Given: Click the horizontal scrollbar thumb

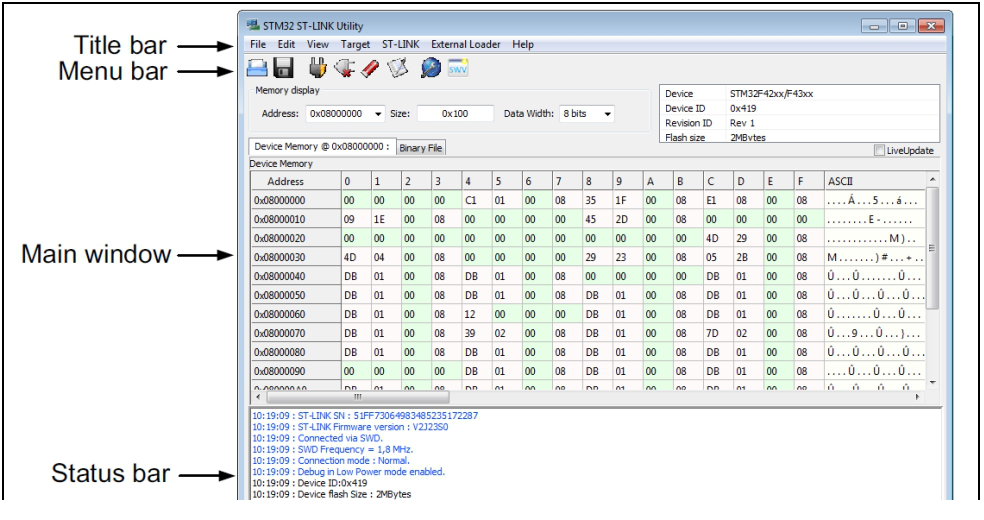Looking at the screenshot, I should tap(358, 396).
